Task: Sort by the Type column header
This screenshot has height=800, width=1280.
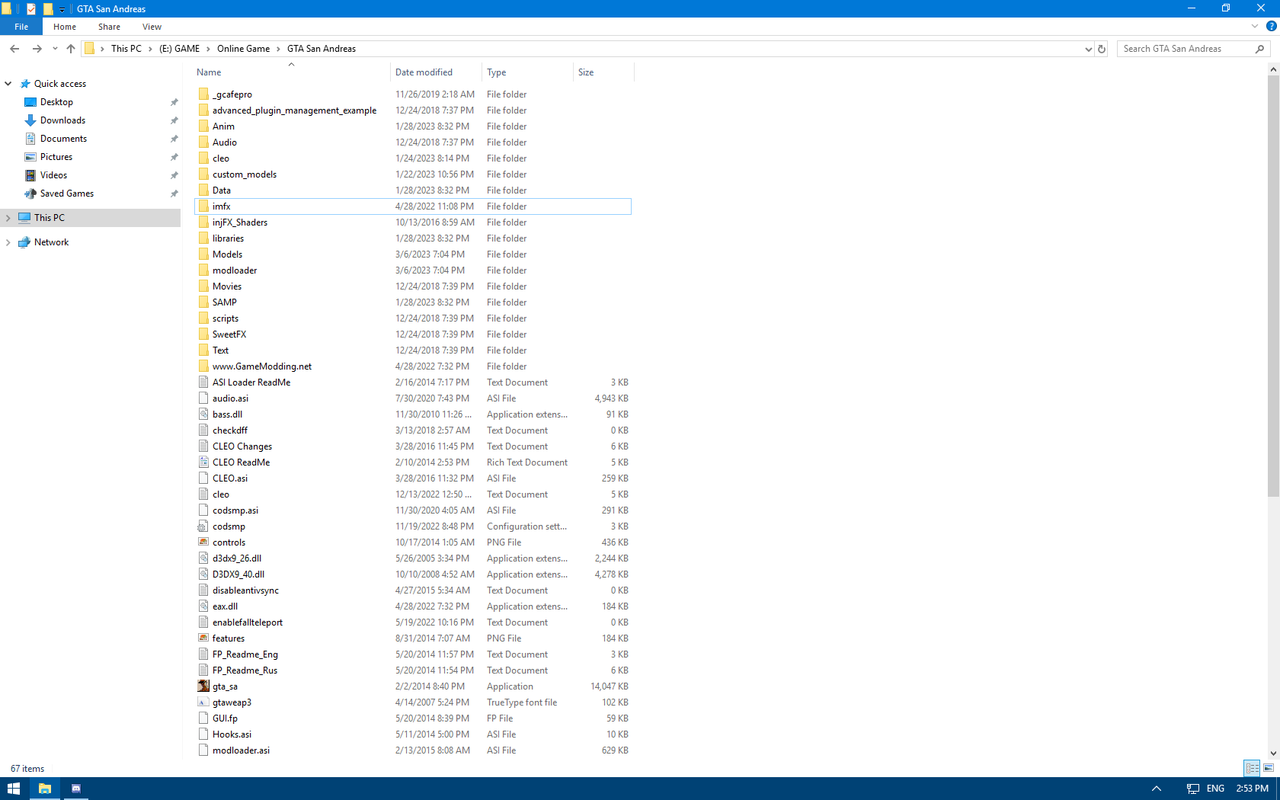Action: pos(527,72)
